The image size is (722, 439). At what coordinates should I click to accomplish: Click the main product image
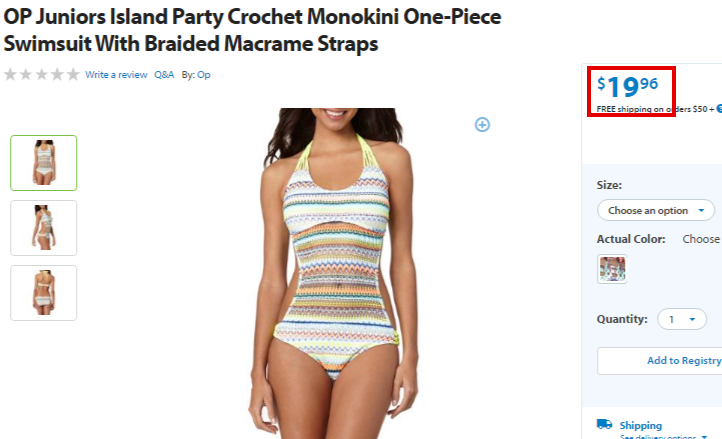point(335,273)
